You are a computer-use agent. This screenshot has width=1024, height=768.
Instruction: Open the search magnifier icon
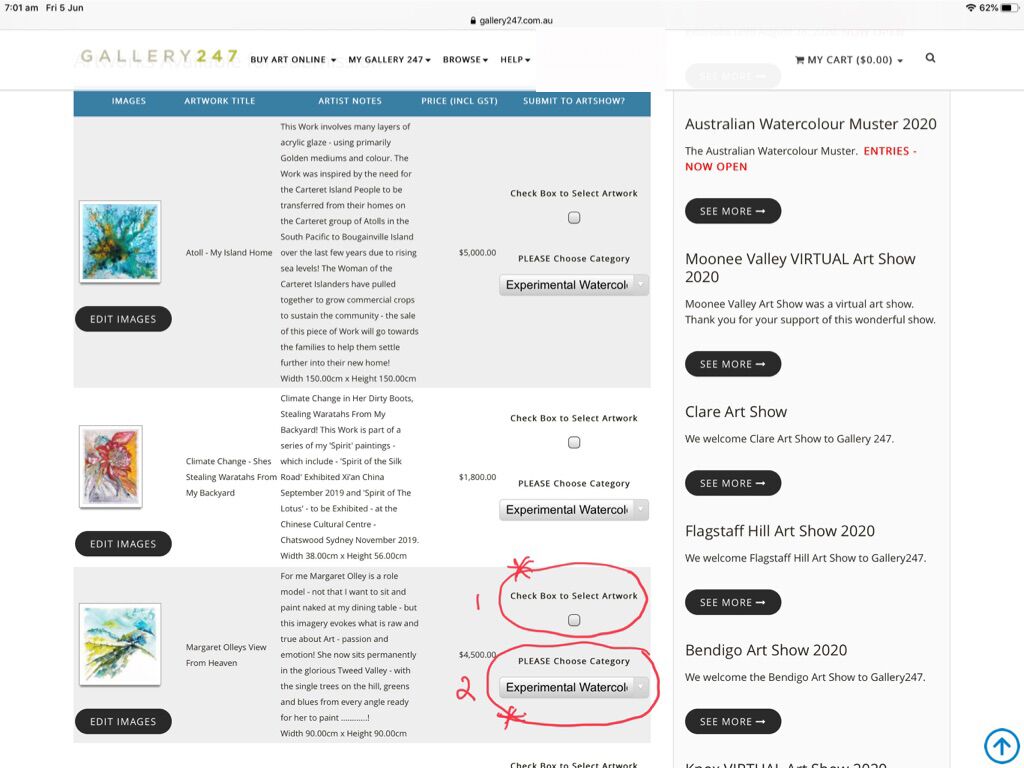coord(930,58)
